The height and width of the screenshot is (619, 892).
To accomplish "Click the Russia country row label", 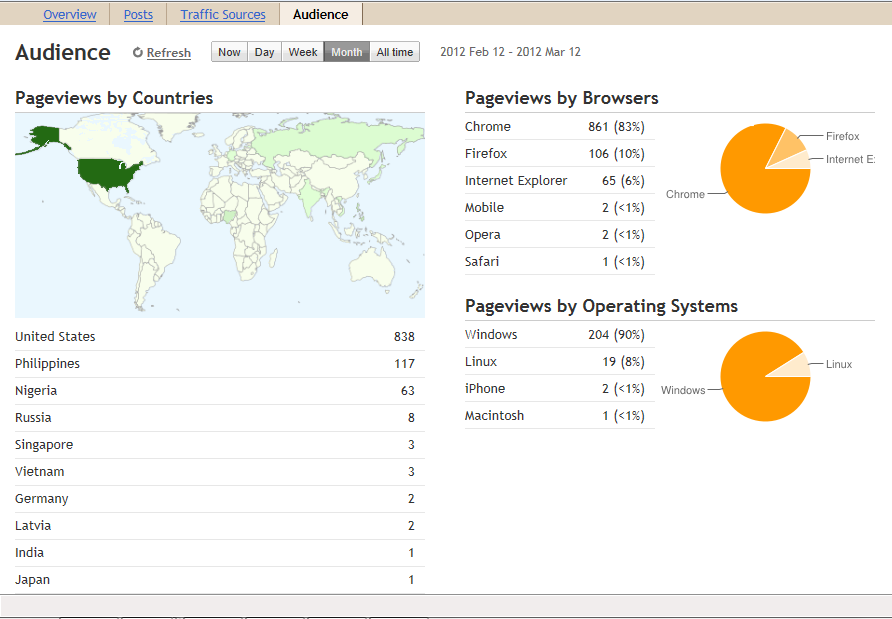I will [33, 418].
